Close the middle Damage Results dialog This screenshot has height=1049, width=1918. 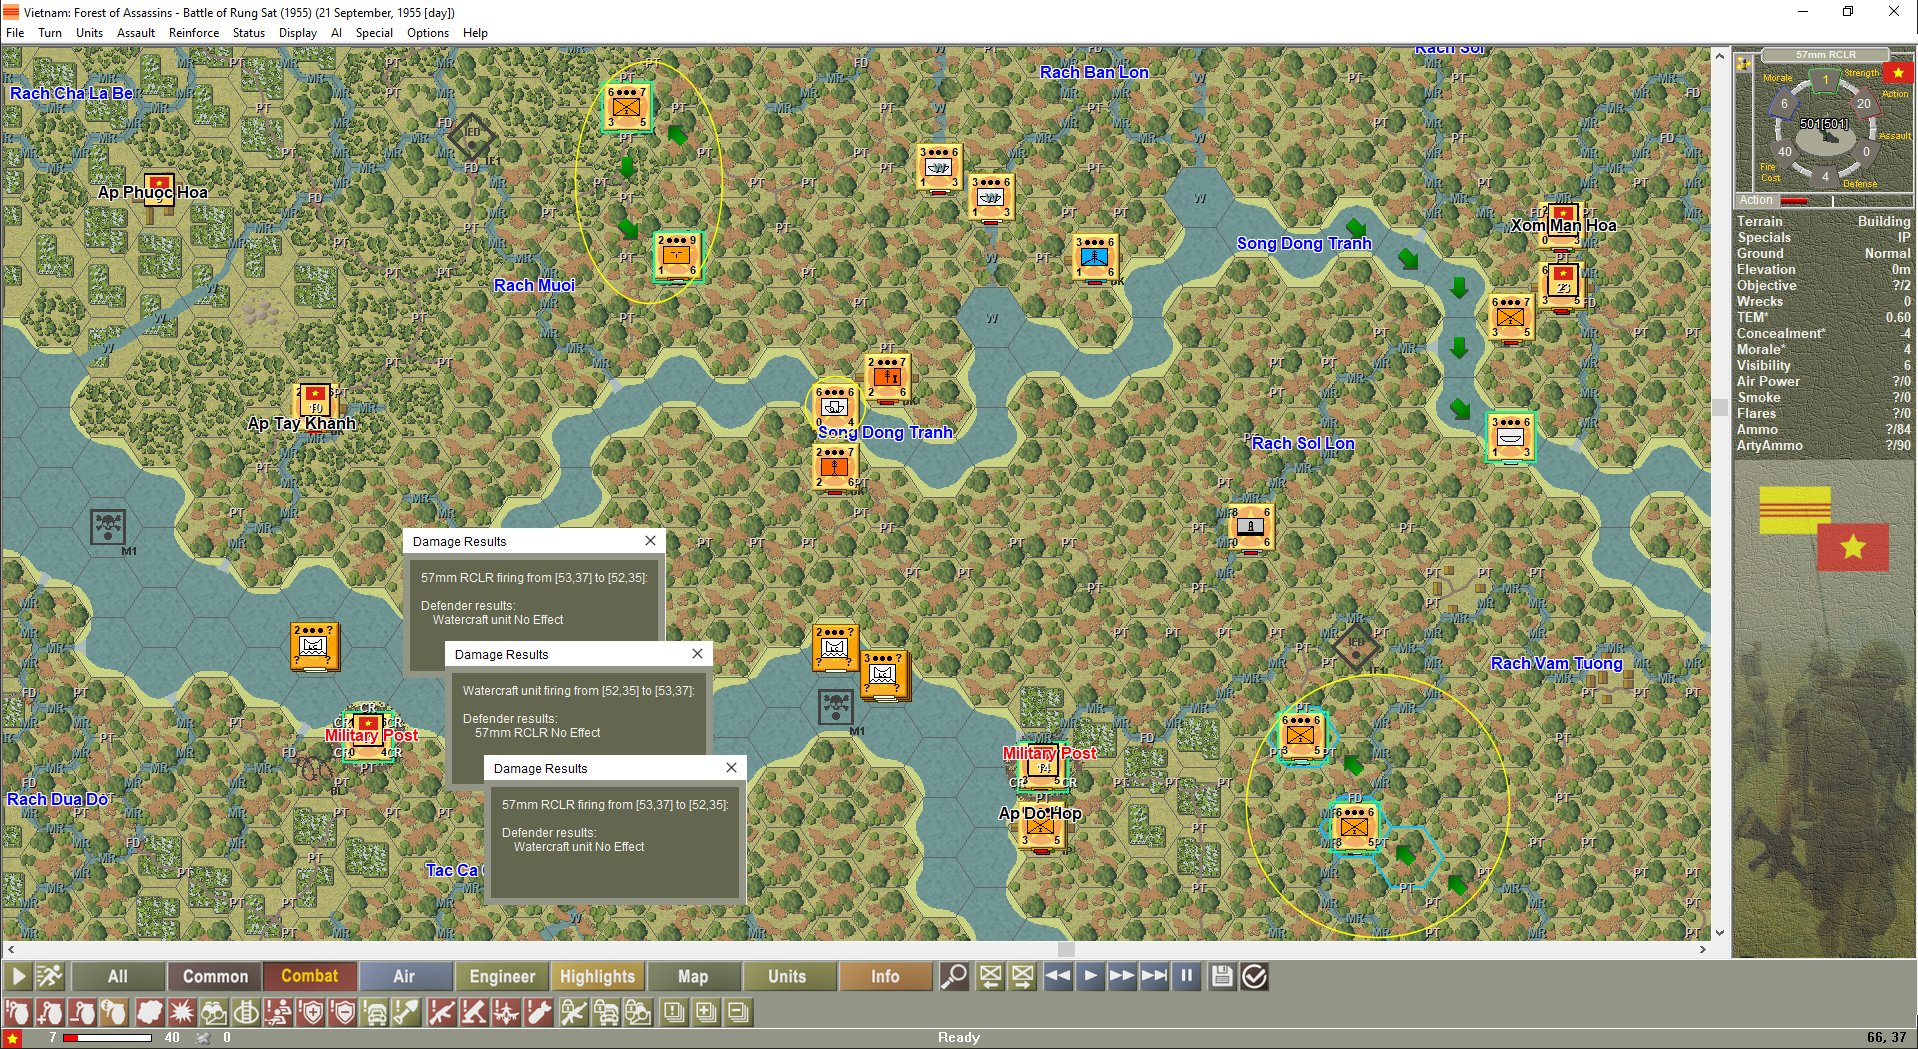(697, 654)
